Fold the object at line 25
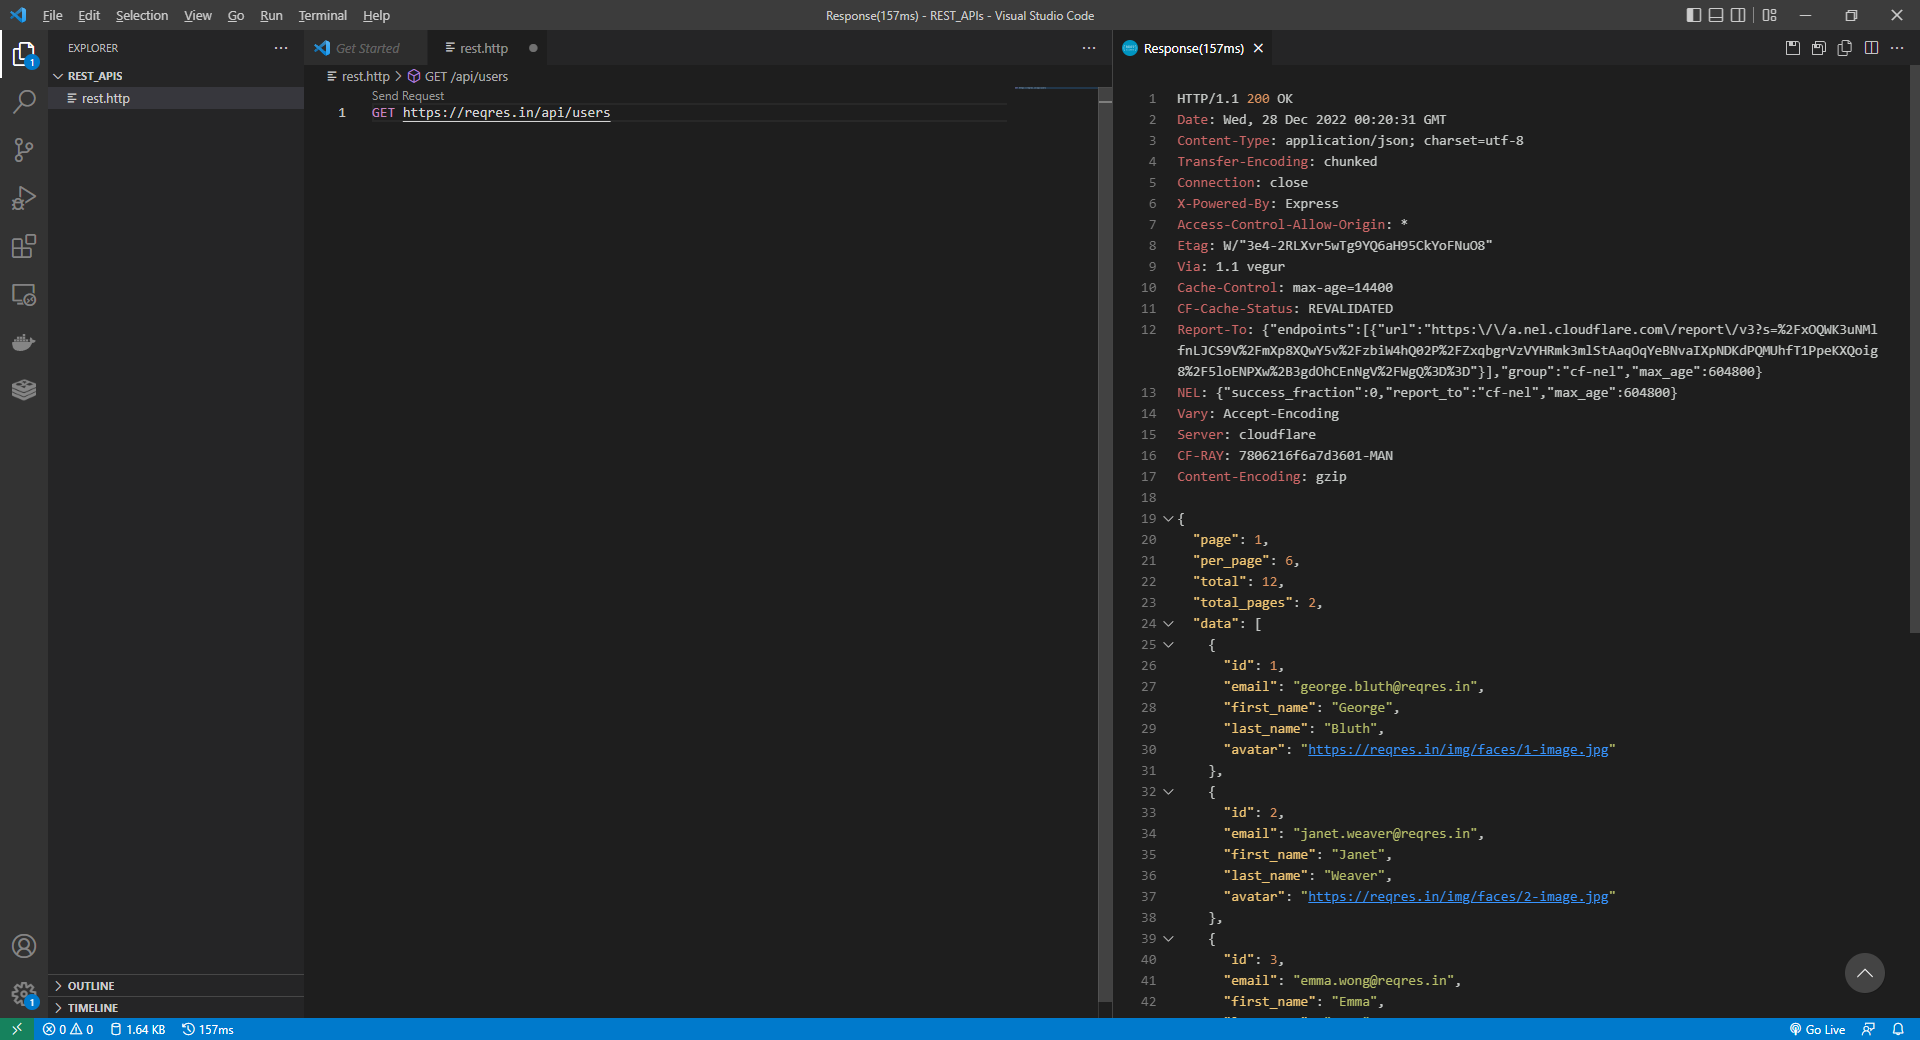The height and width of the screenshot is (1040, 1920). pyautogui.click(x=1168, y=645)
